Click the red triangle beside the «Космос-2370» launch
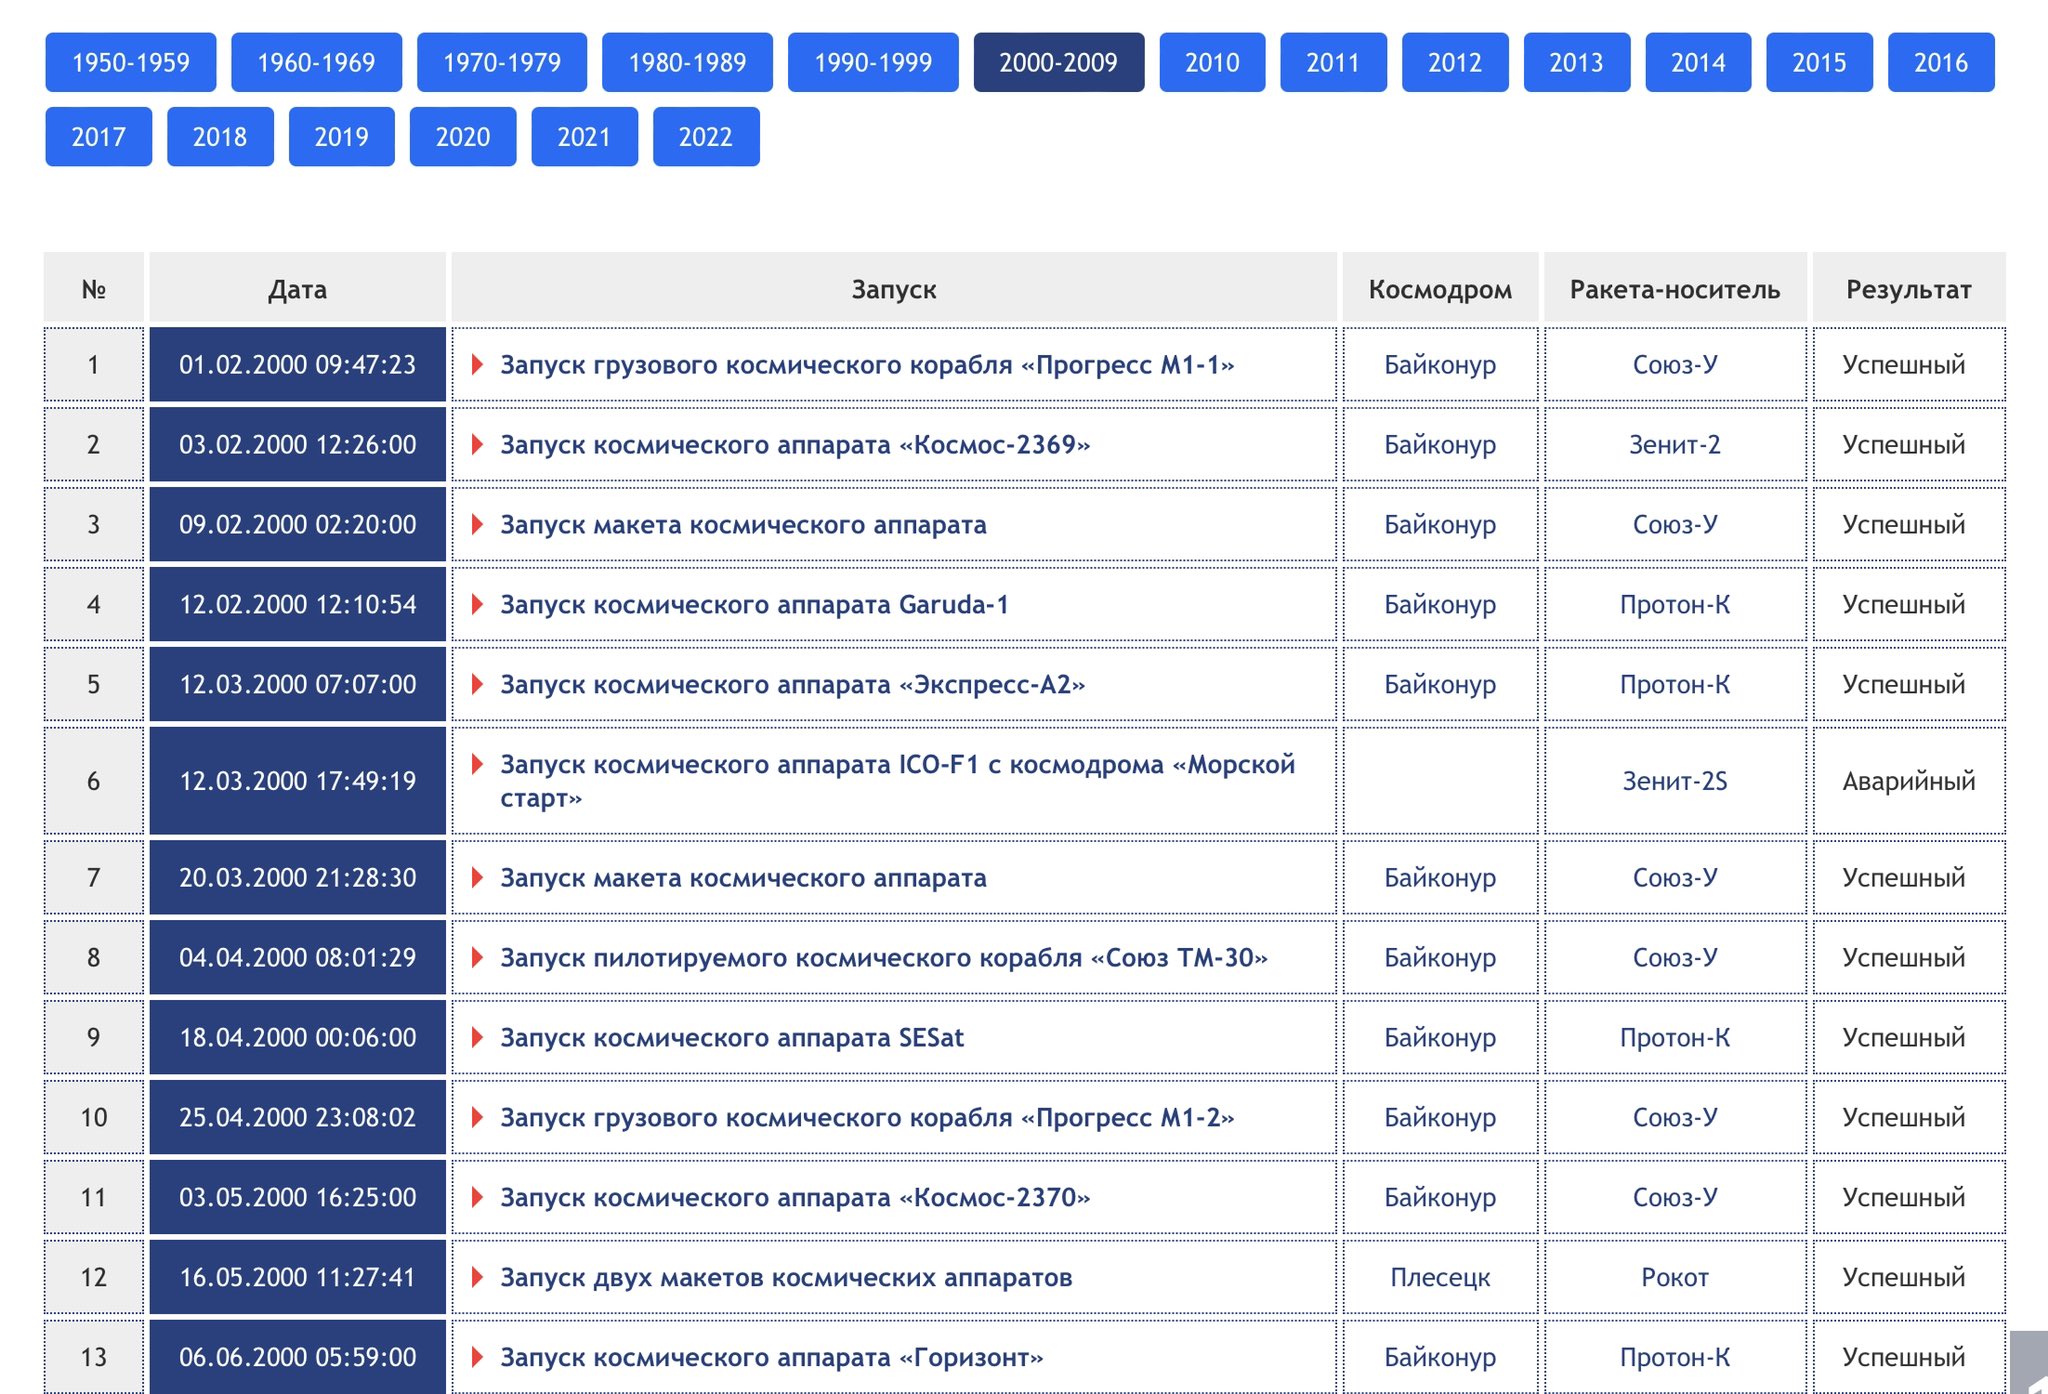2048x1394 pixels. pos(477,1198)
